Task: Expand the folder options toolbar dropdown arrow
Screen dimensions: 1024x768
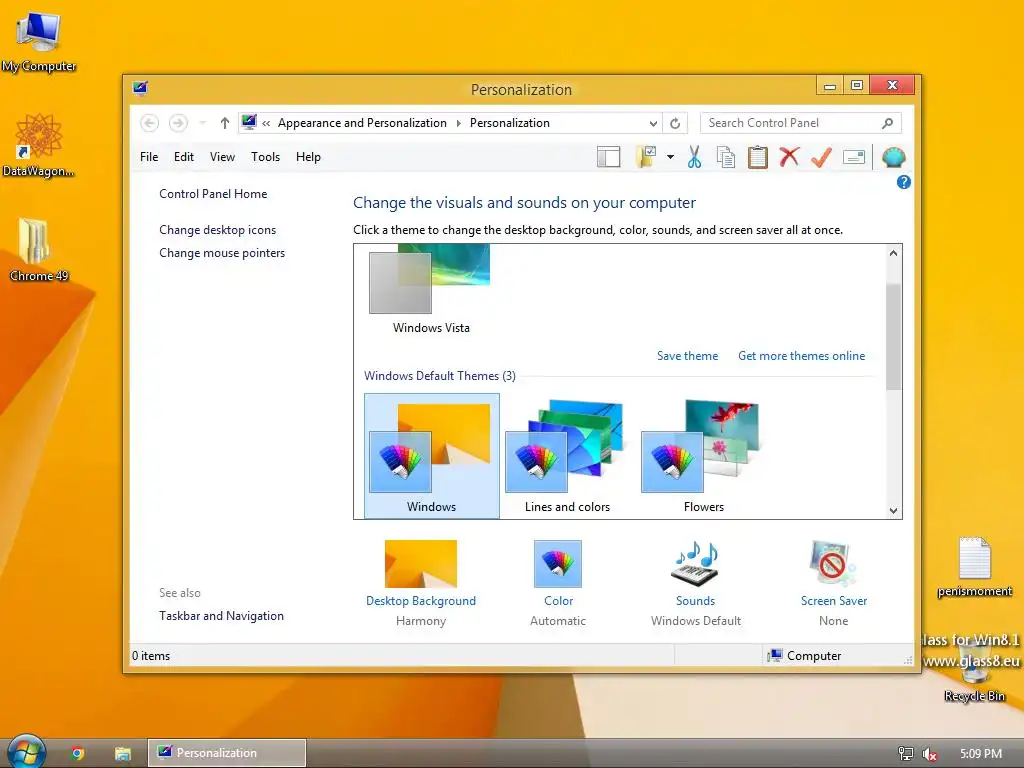Action: [670, 157]
